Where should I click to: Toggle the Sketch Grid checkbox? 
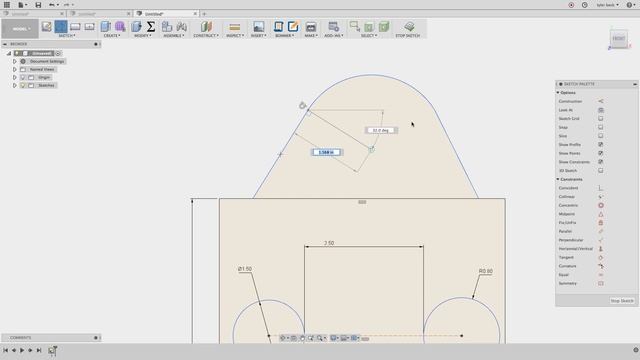coord(601,119)
